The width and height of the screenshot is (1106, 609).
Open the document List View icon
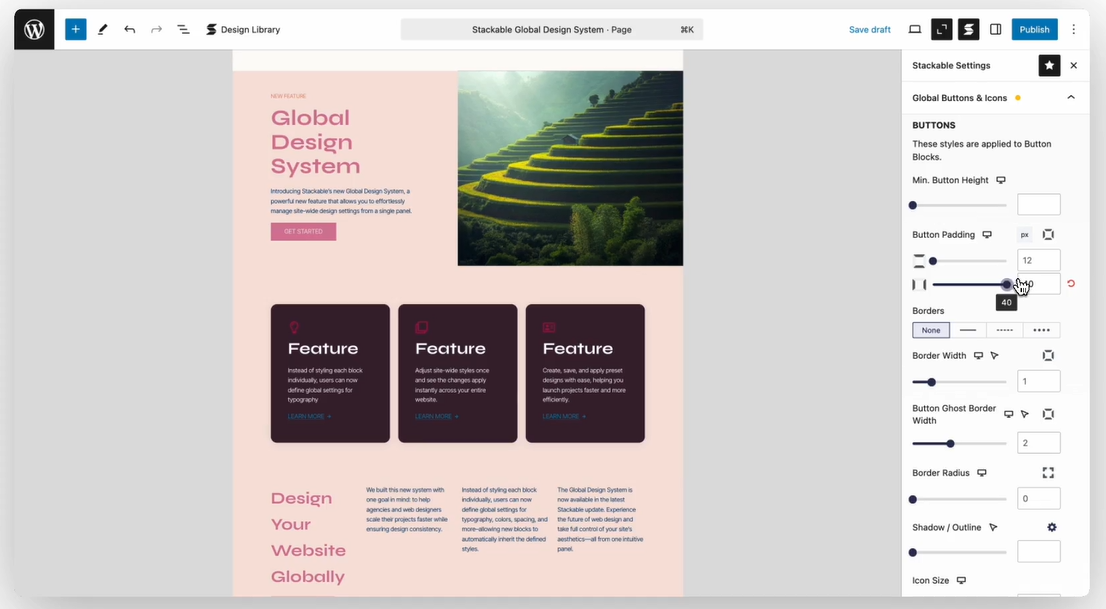[183, 29]
